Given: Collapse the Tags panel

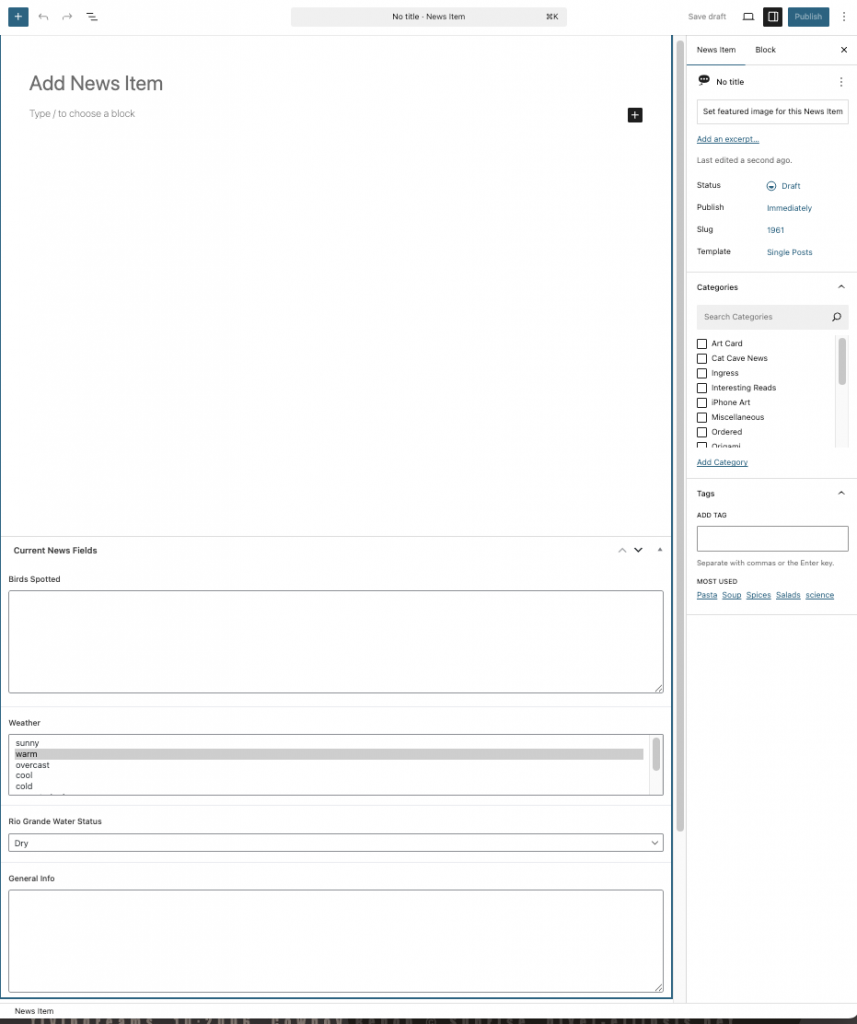Looking at the screenshot, I should [840, 493].
